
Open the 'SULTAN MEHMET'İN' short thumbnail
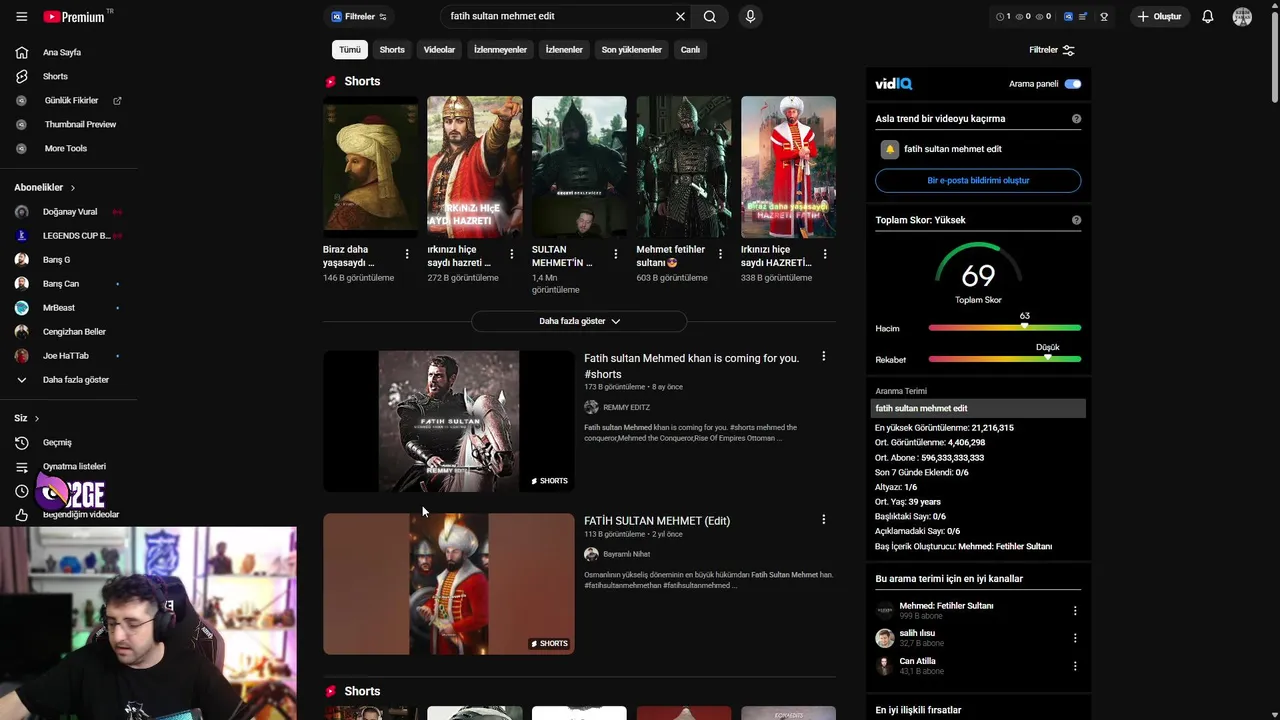pyautogui.click(x=579, y=167)
